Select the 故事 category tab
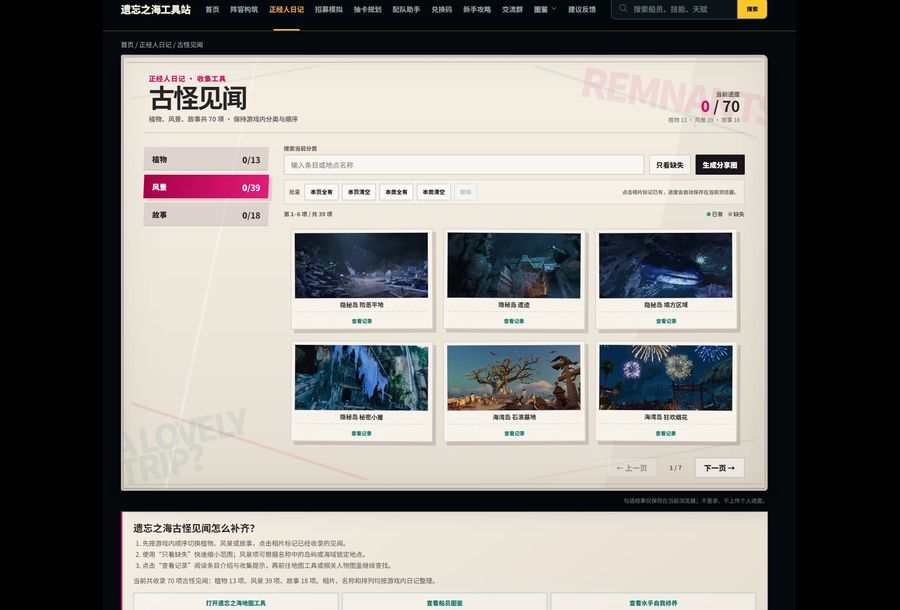The image size is (900, 610). point(206,215)
